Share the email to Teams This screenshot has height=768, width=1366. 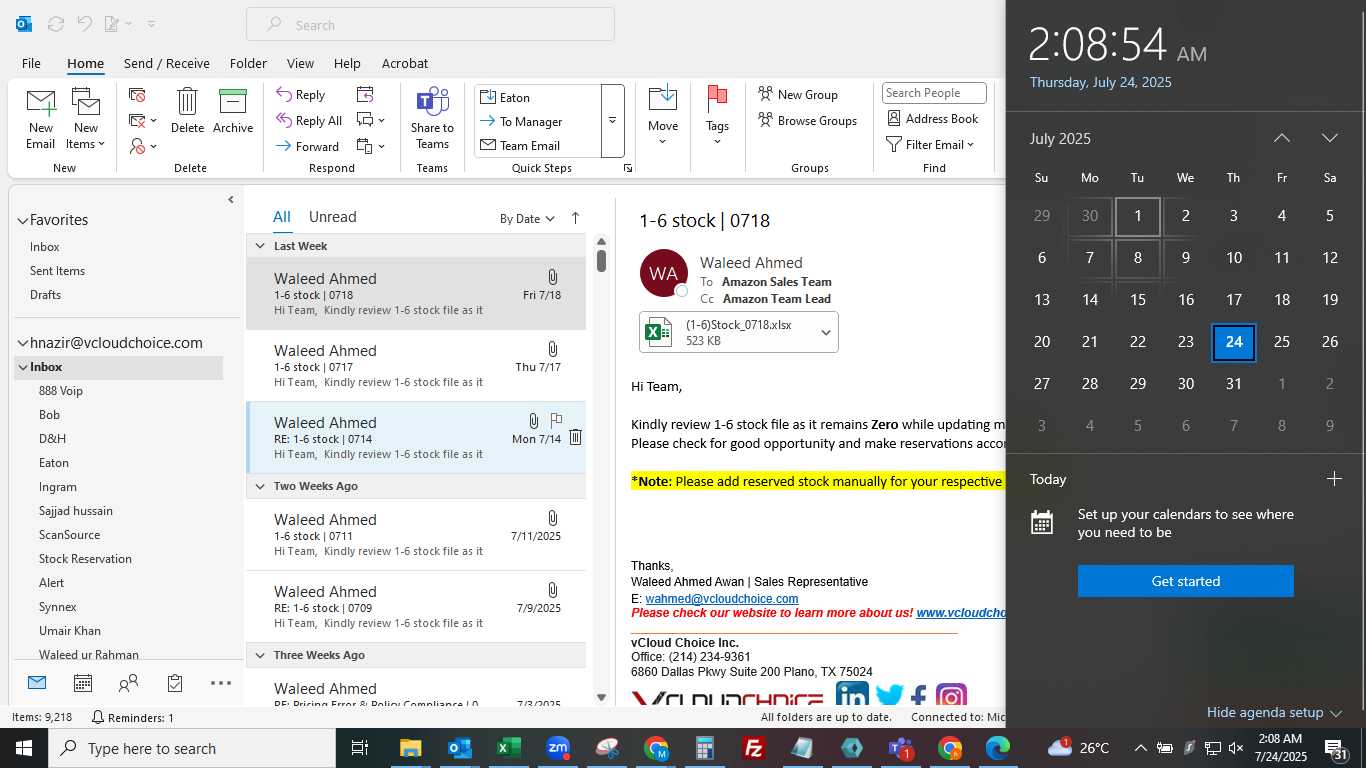[432, 118]
